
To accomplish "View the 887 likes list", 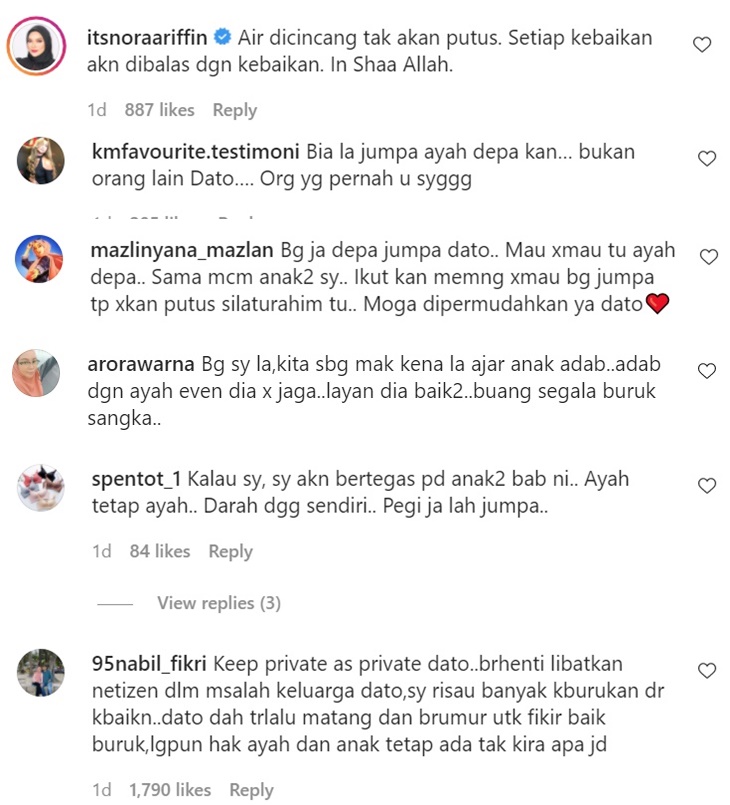I will tap(160, 110).
